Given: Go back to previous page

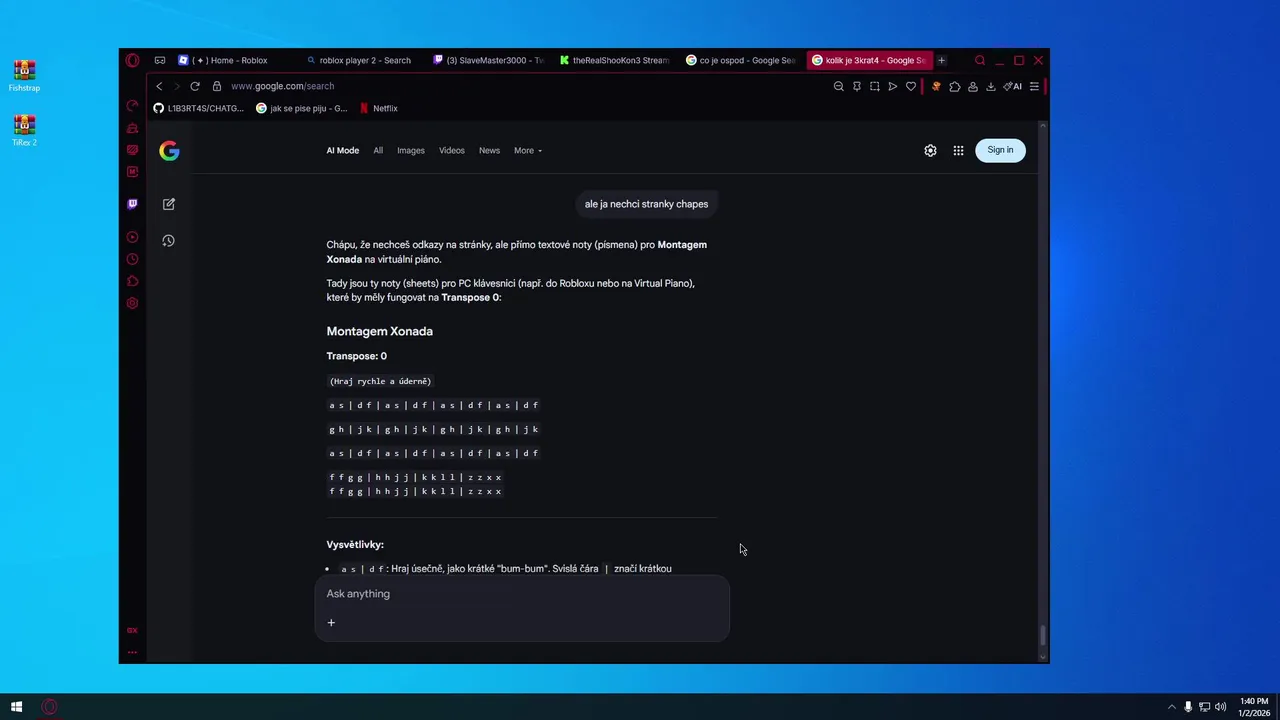Looking at the screenshot, I should (159, 86).
